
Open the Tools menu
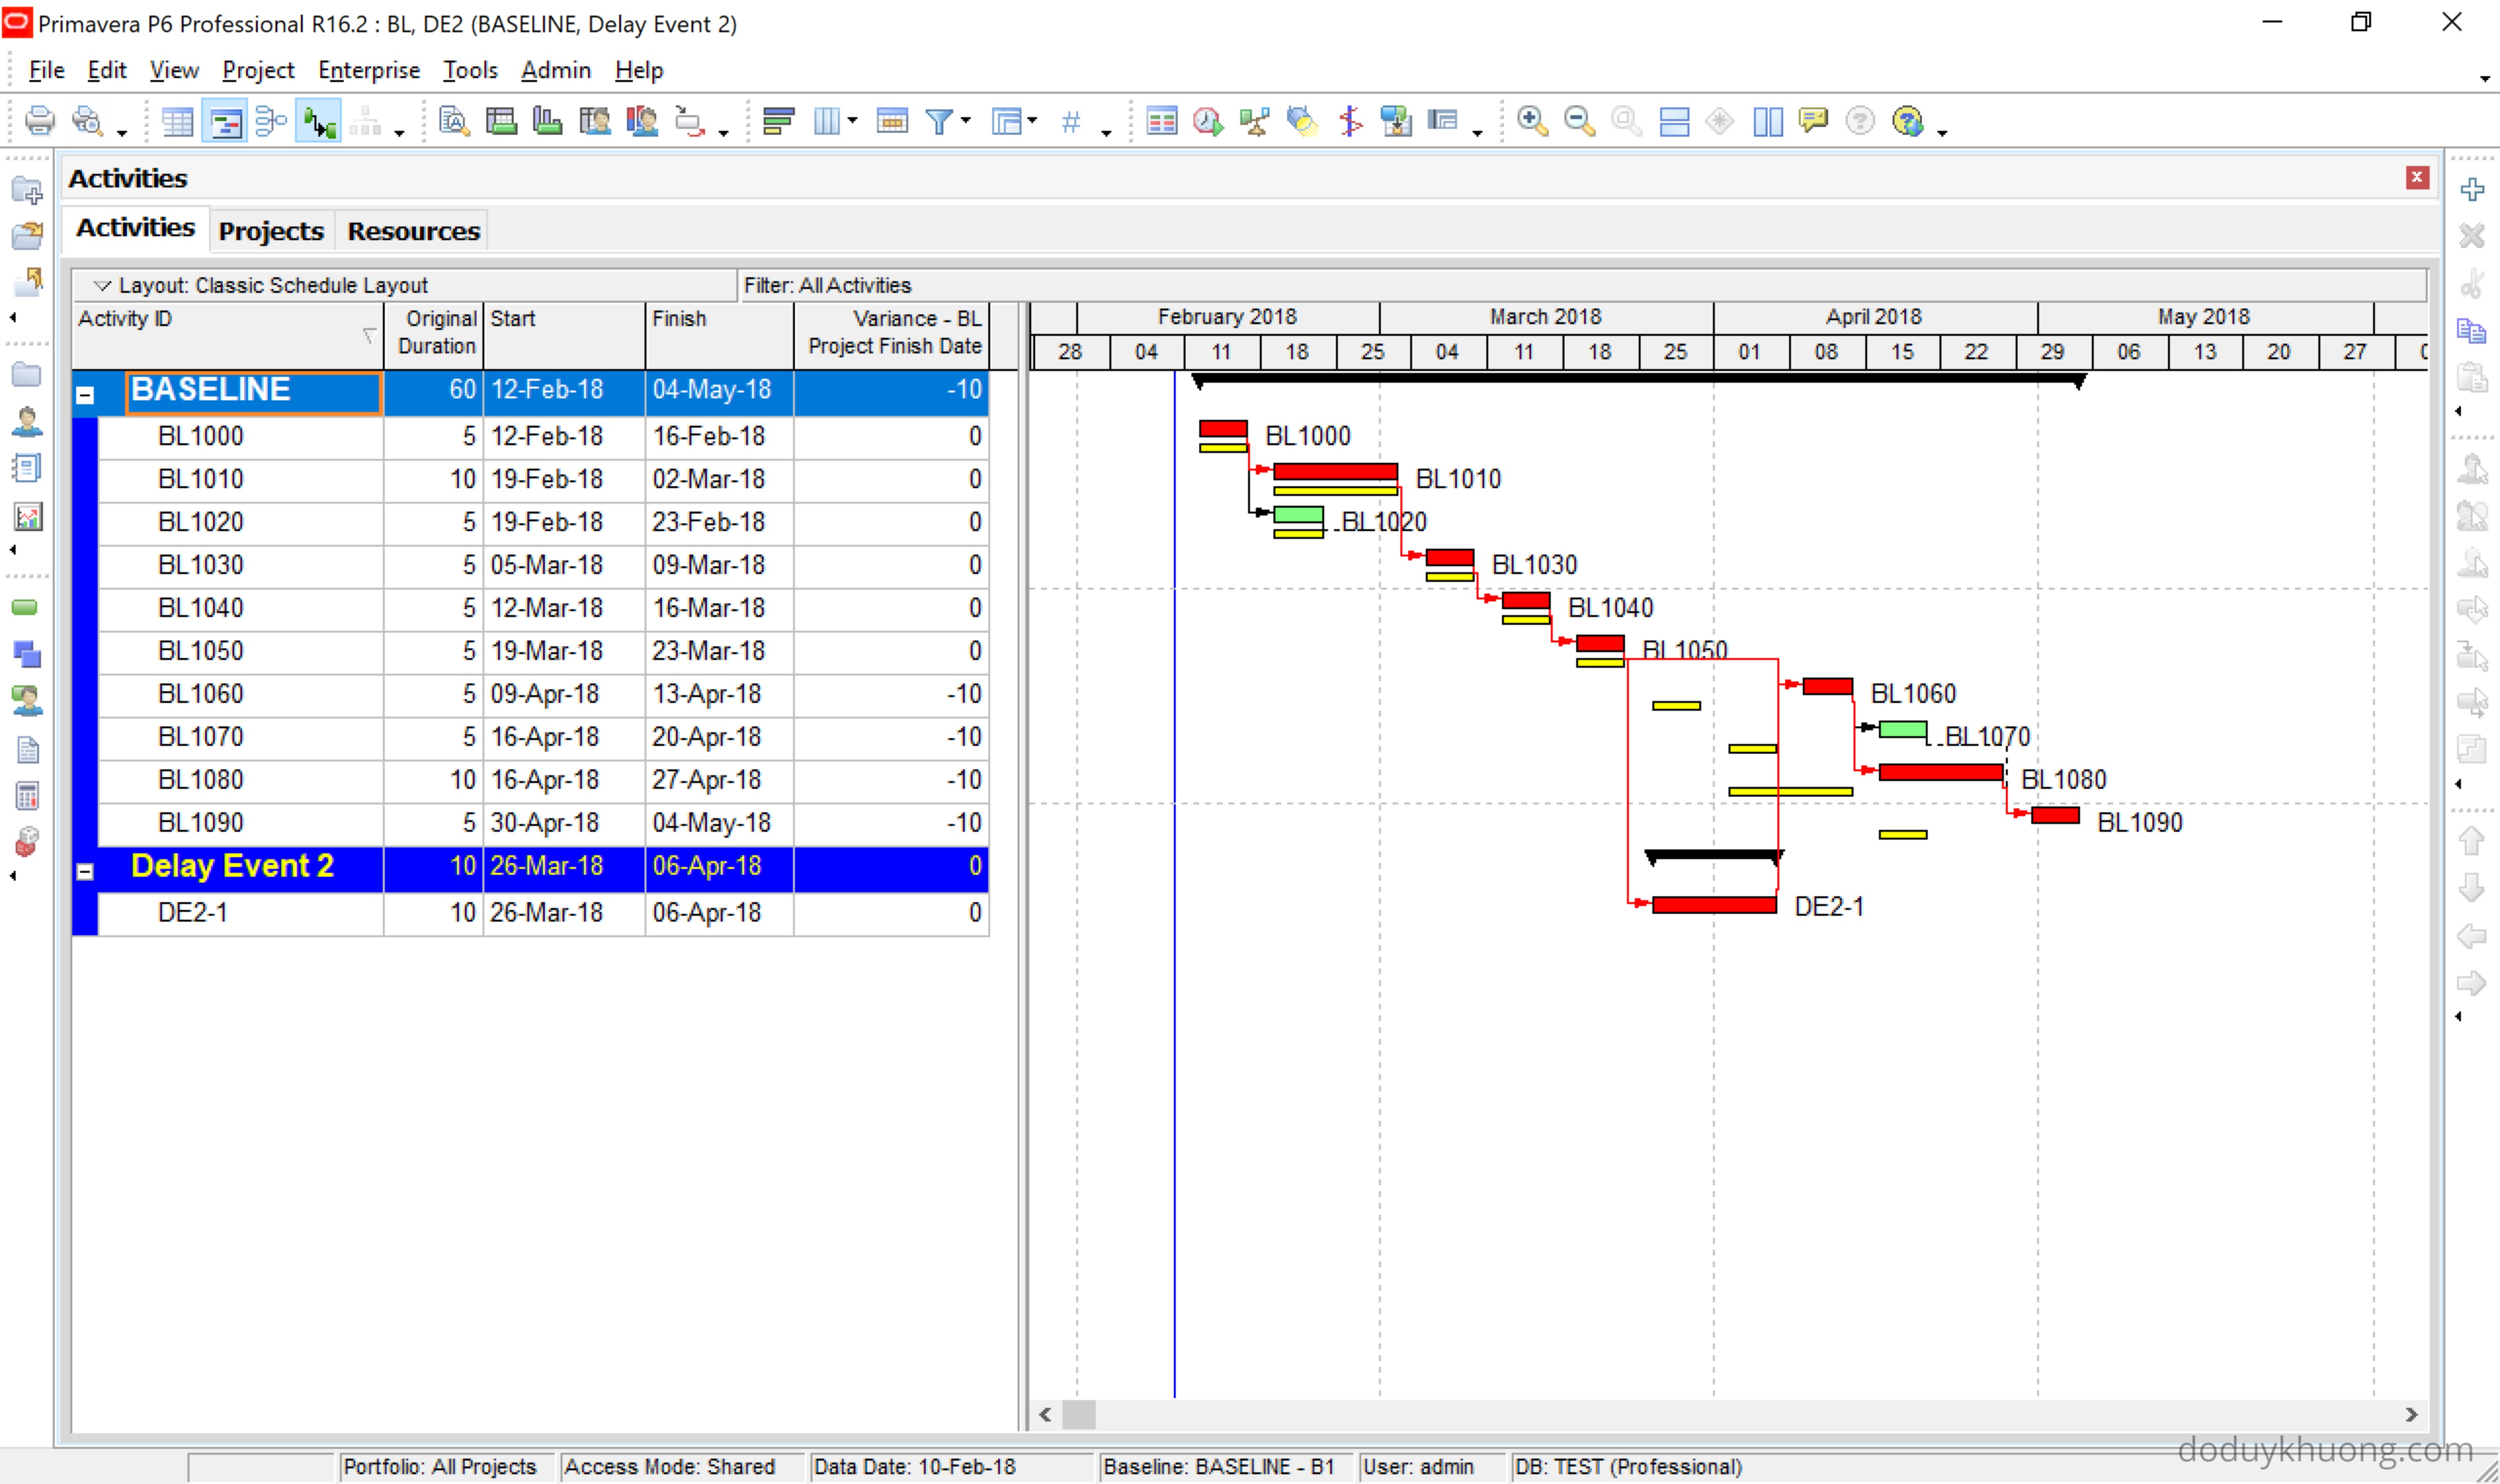(469, 70)
